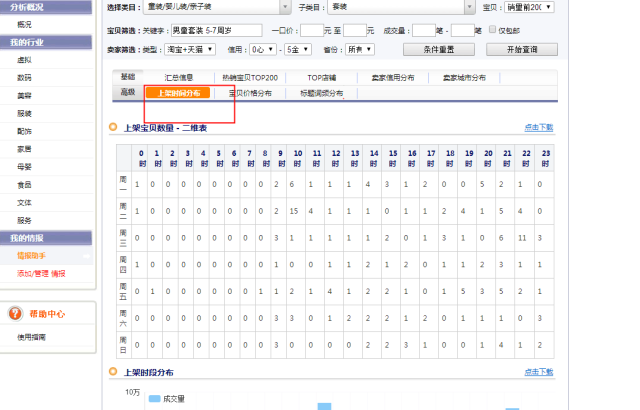This screenshot has width=640, height=410.
Task: Open the 宝贝 销量前200 dropdown
Action: [529, 7]
